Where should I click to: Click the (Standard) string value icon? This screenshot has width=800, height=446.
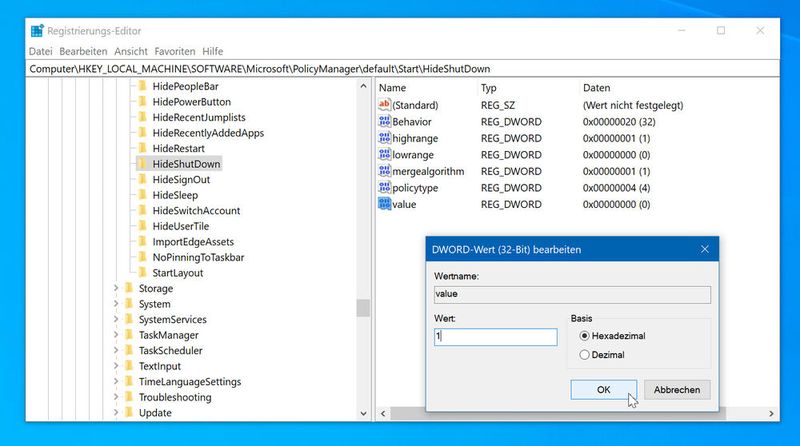(384, 105)
